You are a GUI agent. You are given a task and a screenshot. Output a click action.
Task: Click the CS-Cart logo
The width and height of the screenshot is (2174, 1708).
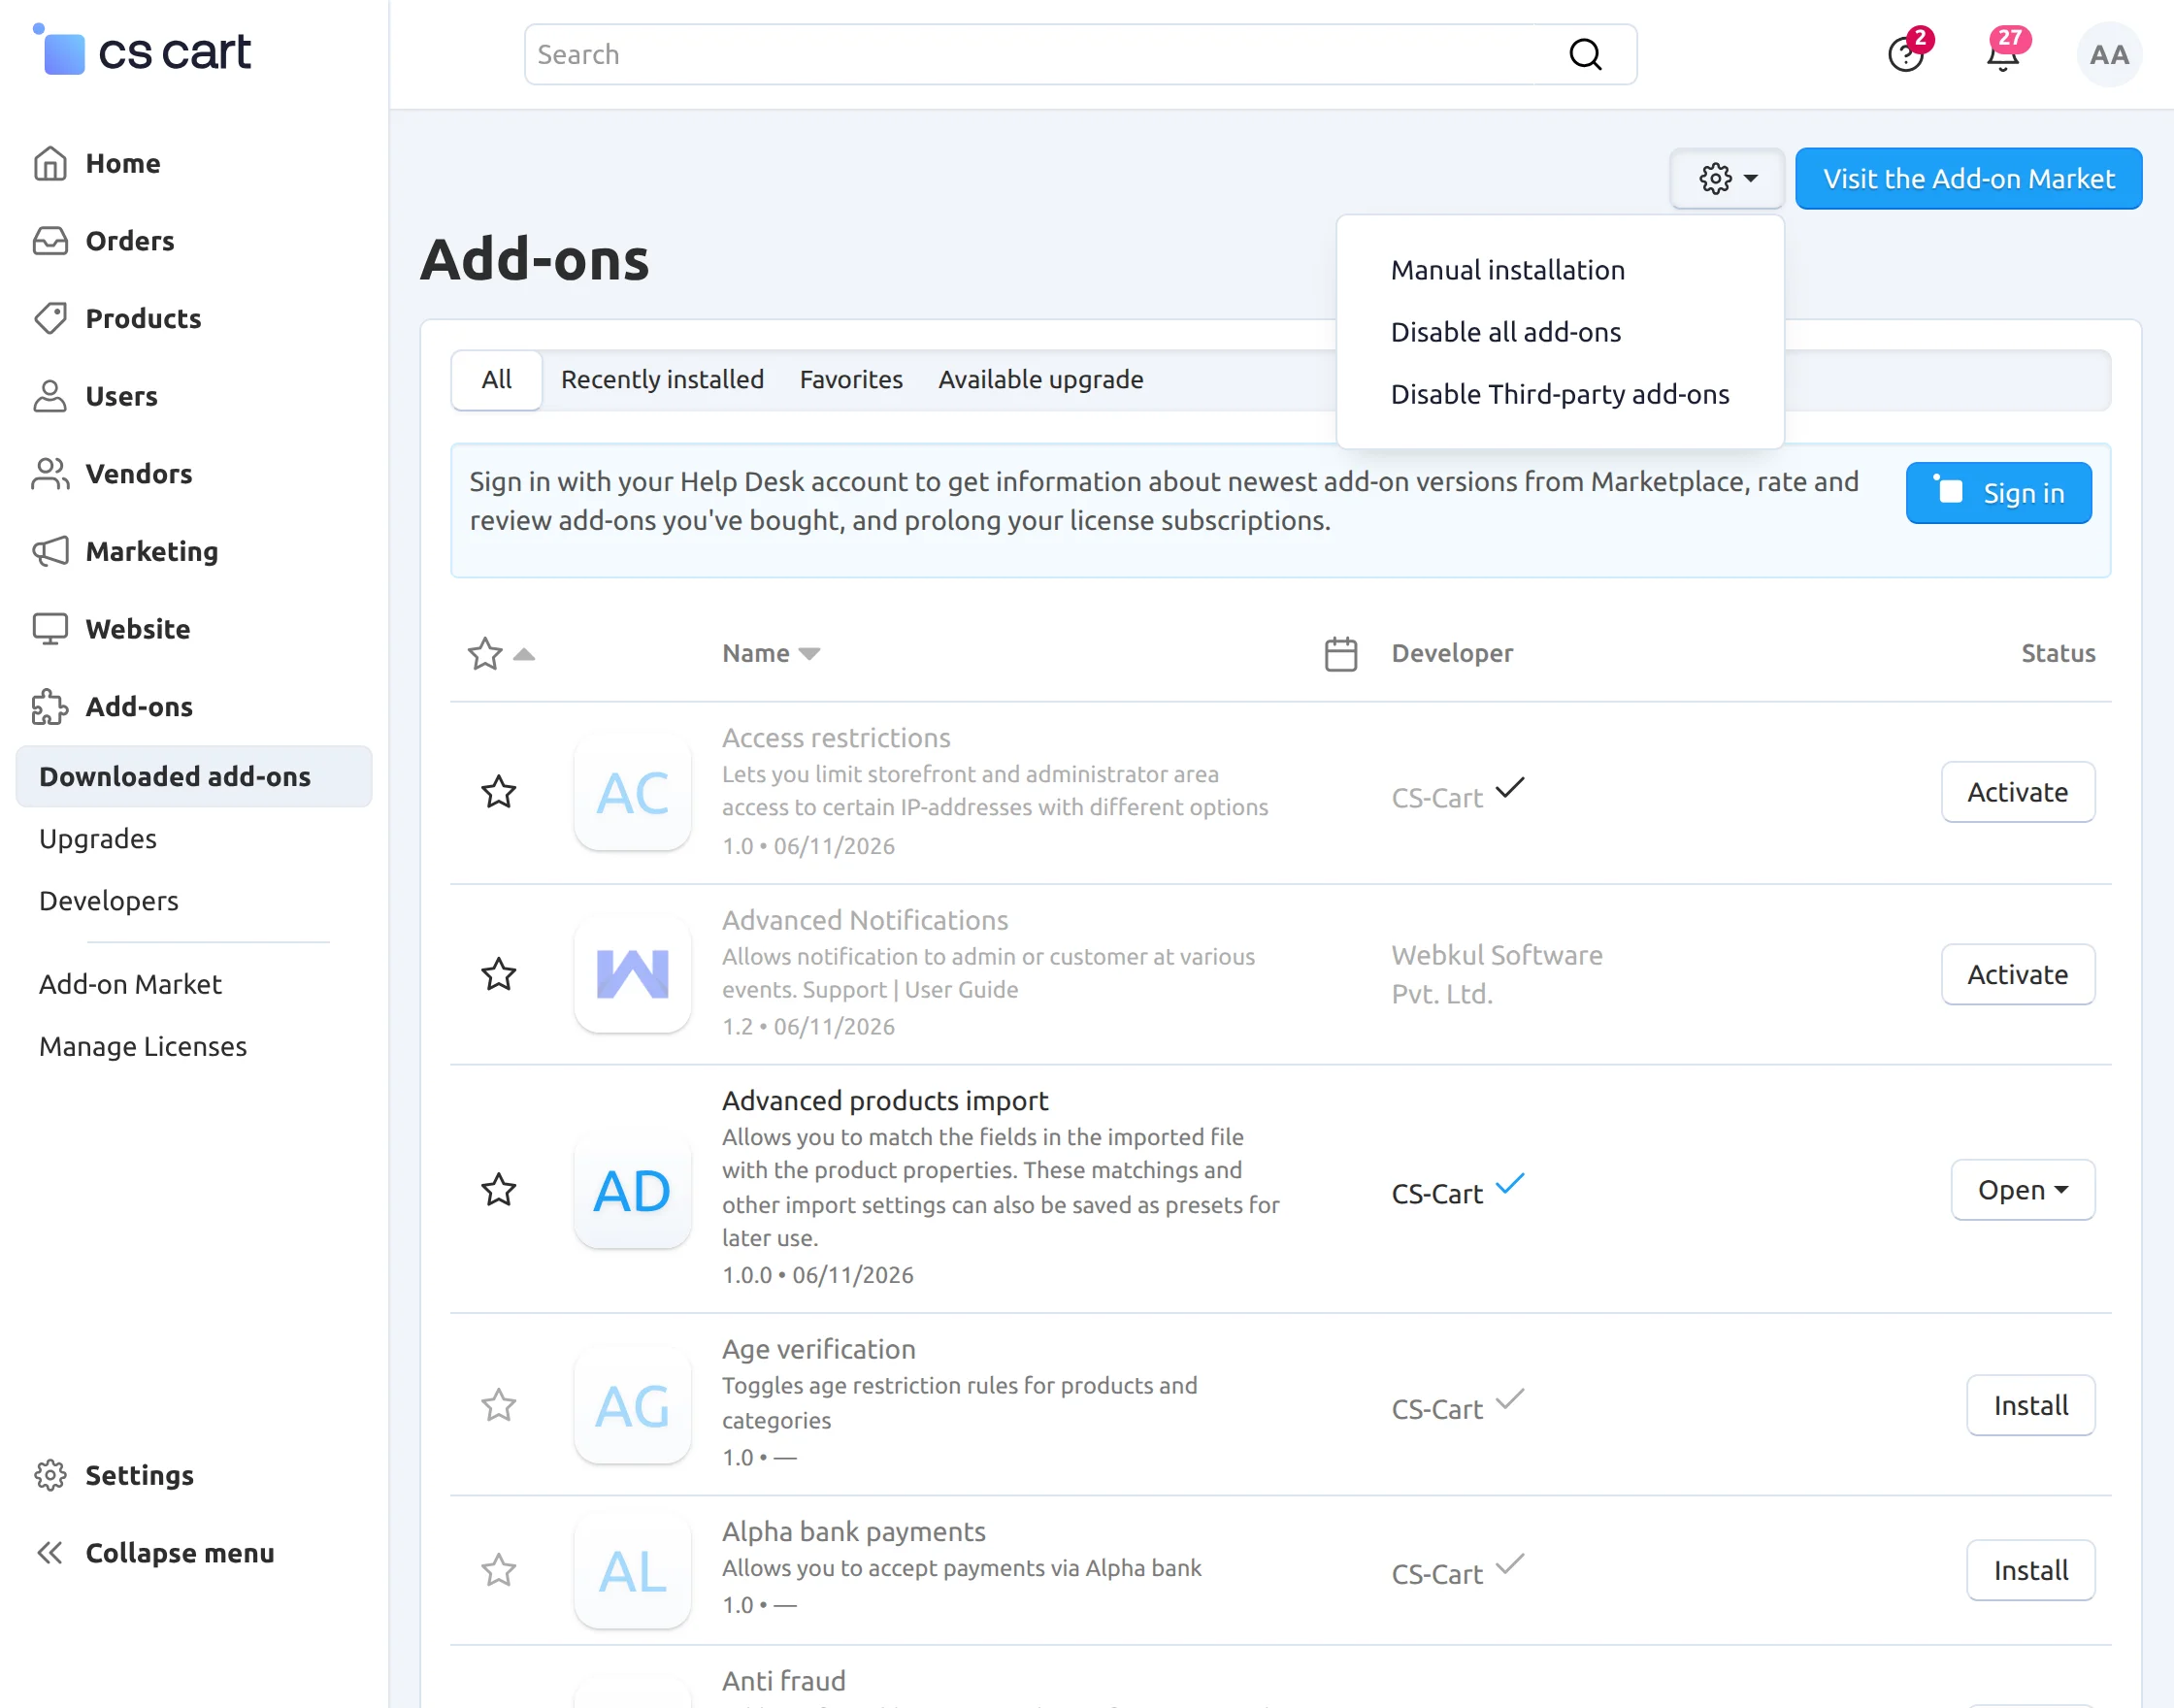coord(142,51)
